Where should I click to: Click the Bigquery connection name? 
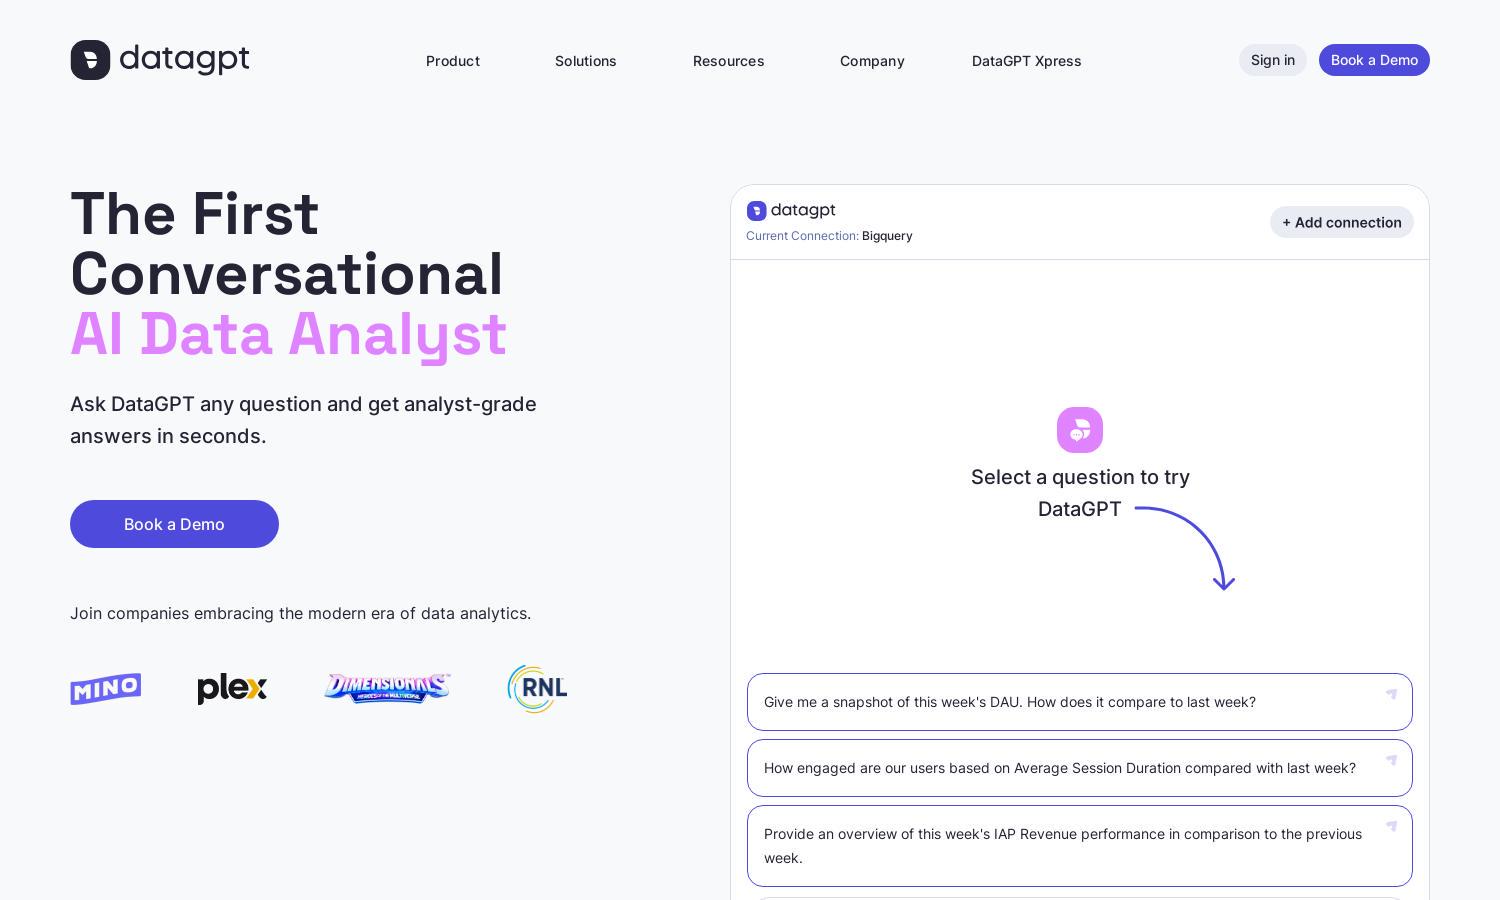887,236
